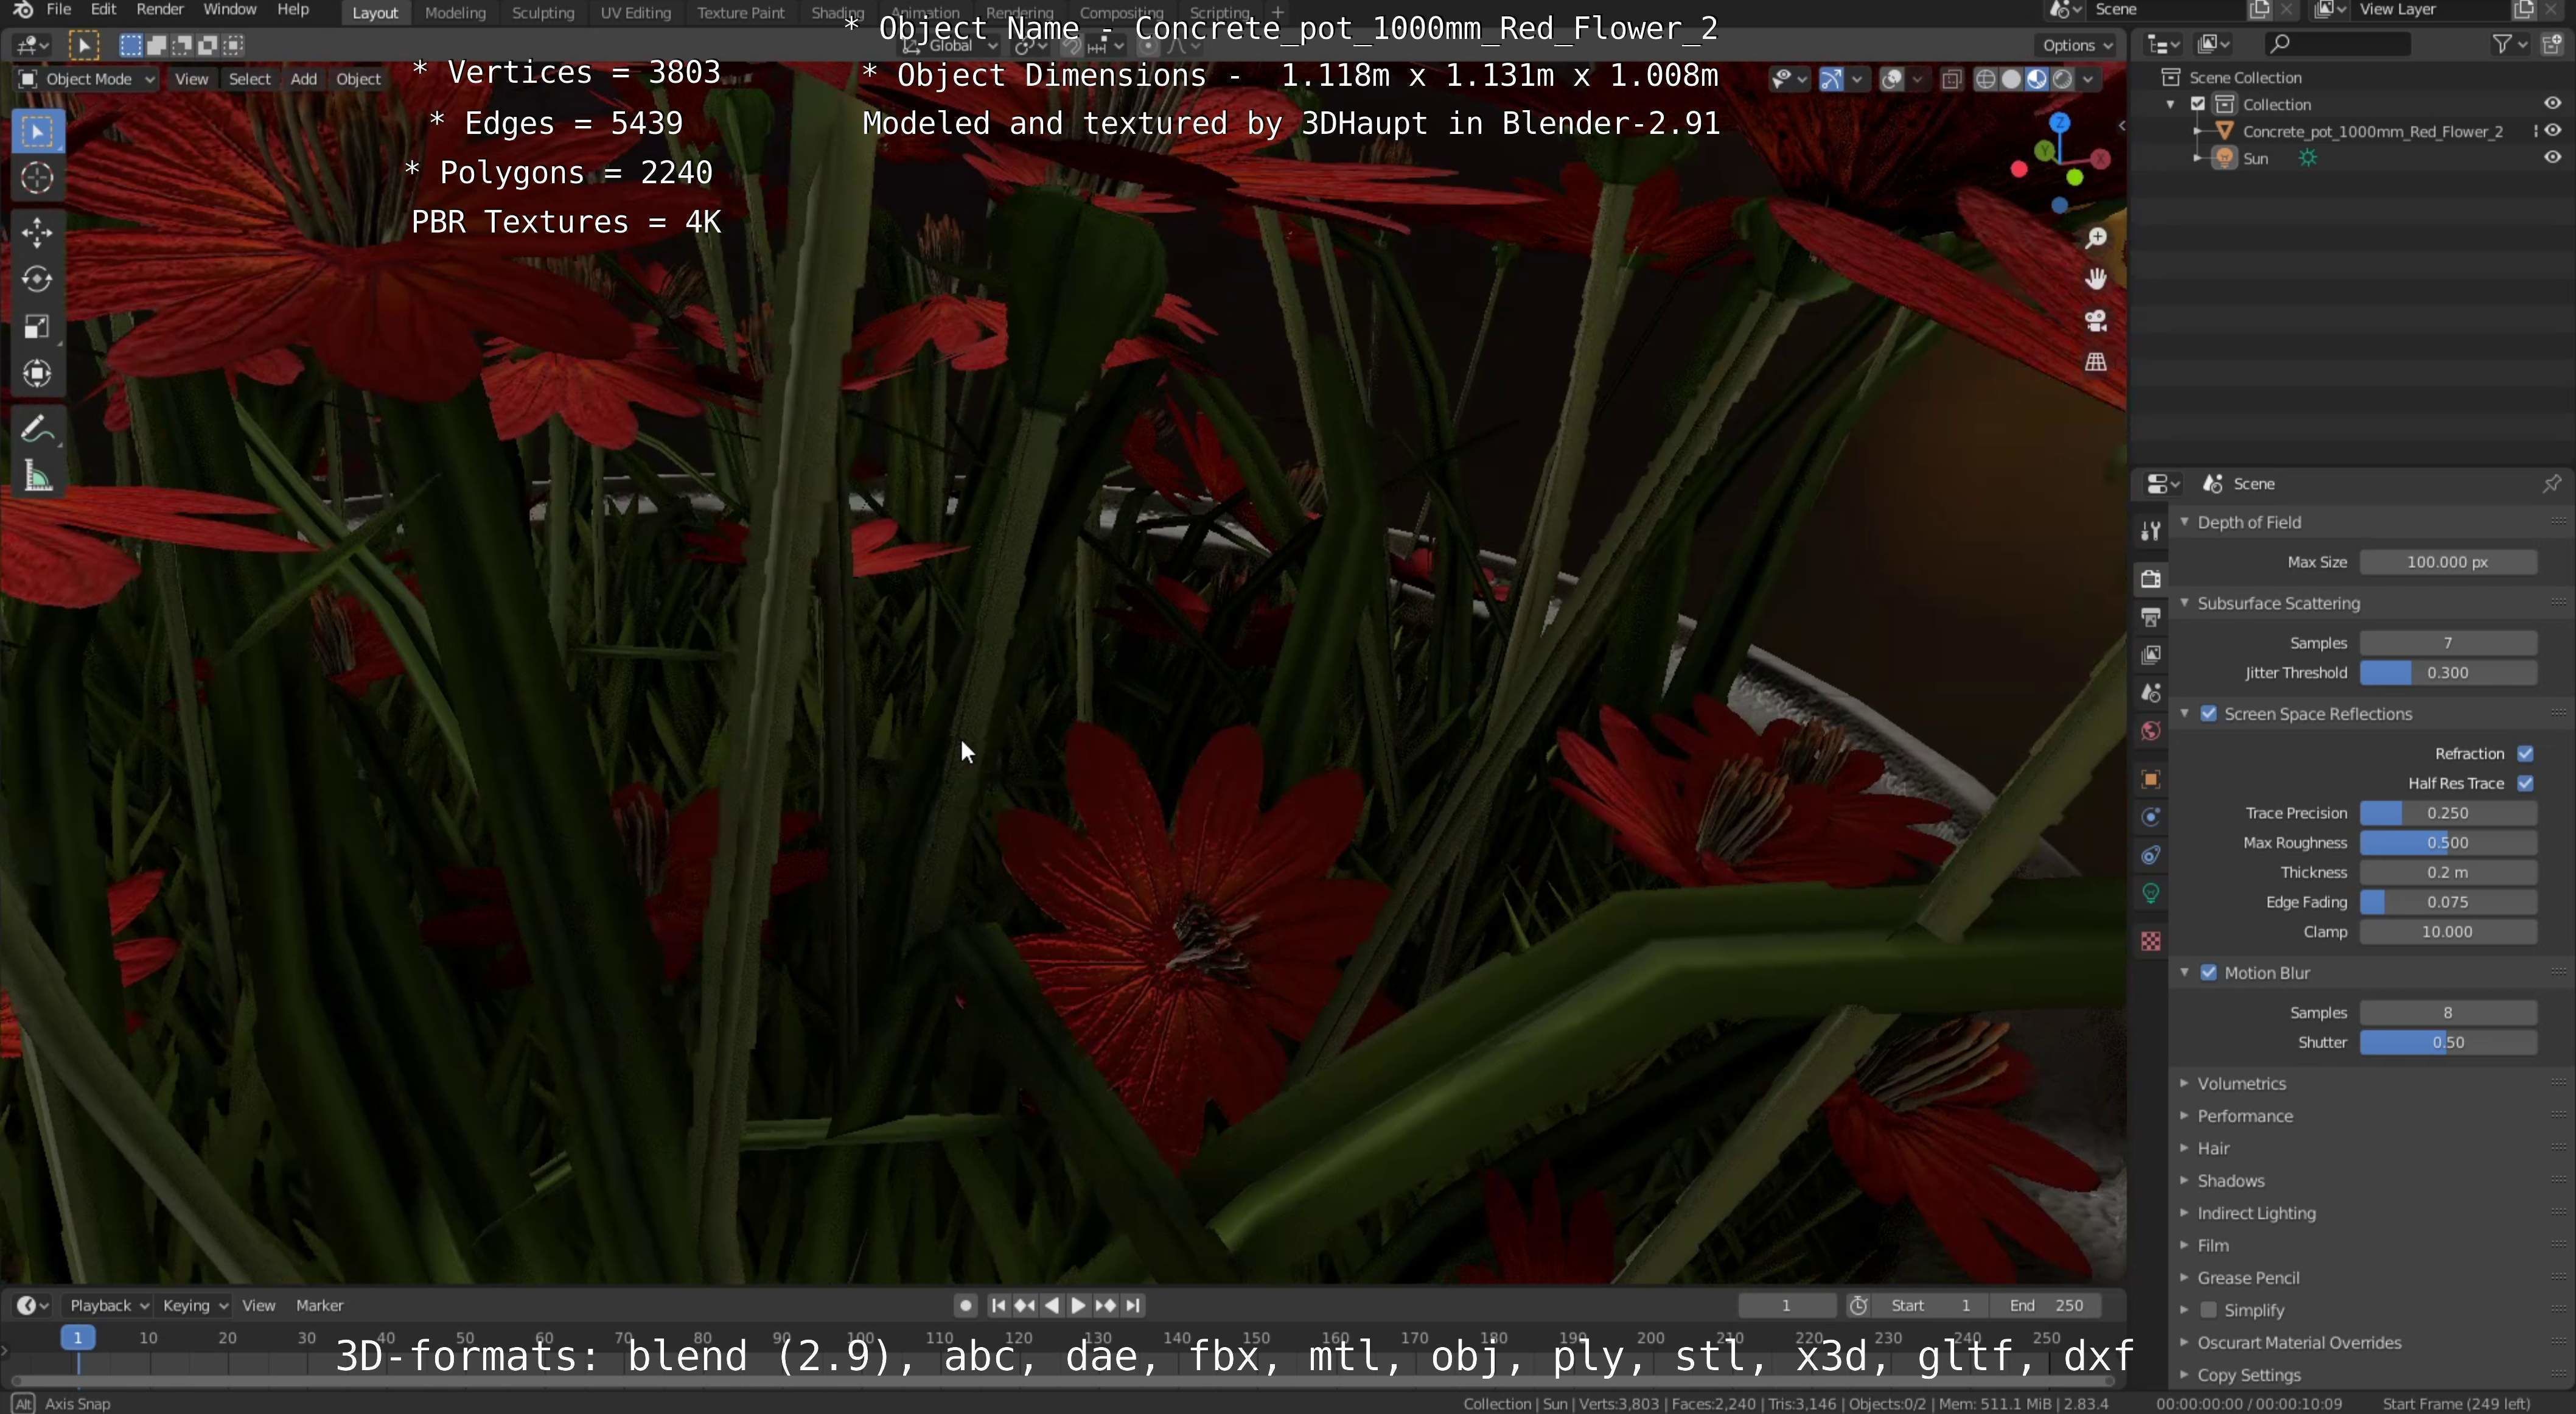Expand the Volumetrics panel
This screenshot has width=2576, height=1414.
point(2185,1084)
